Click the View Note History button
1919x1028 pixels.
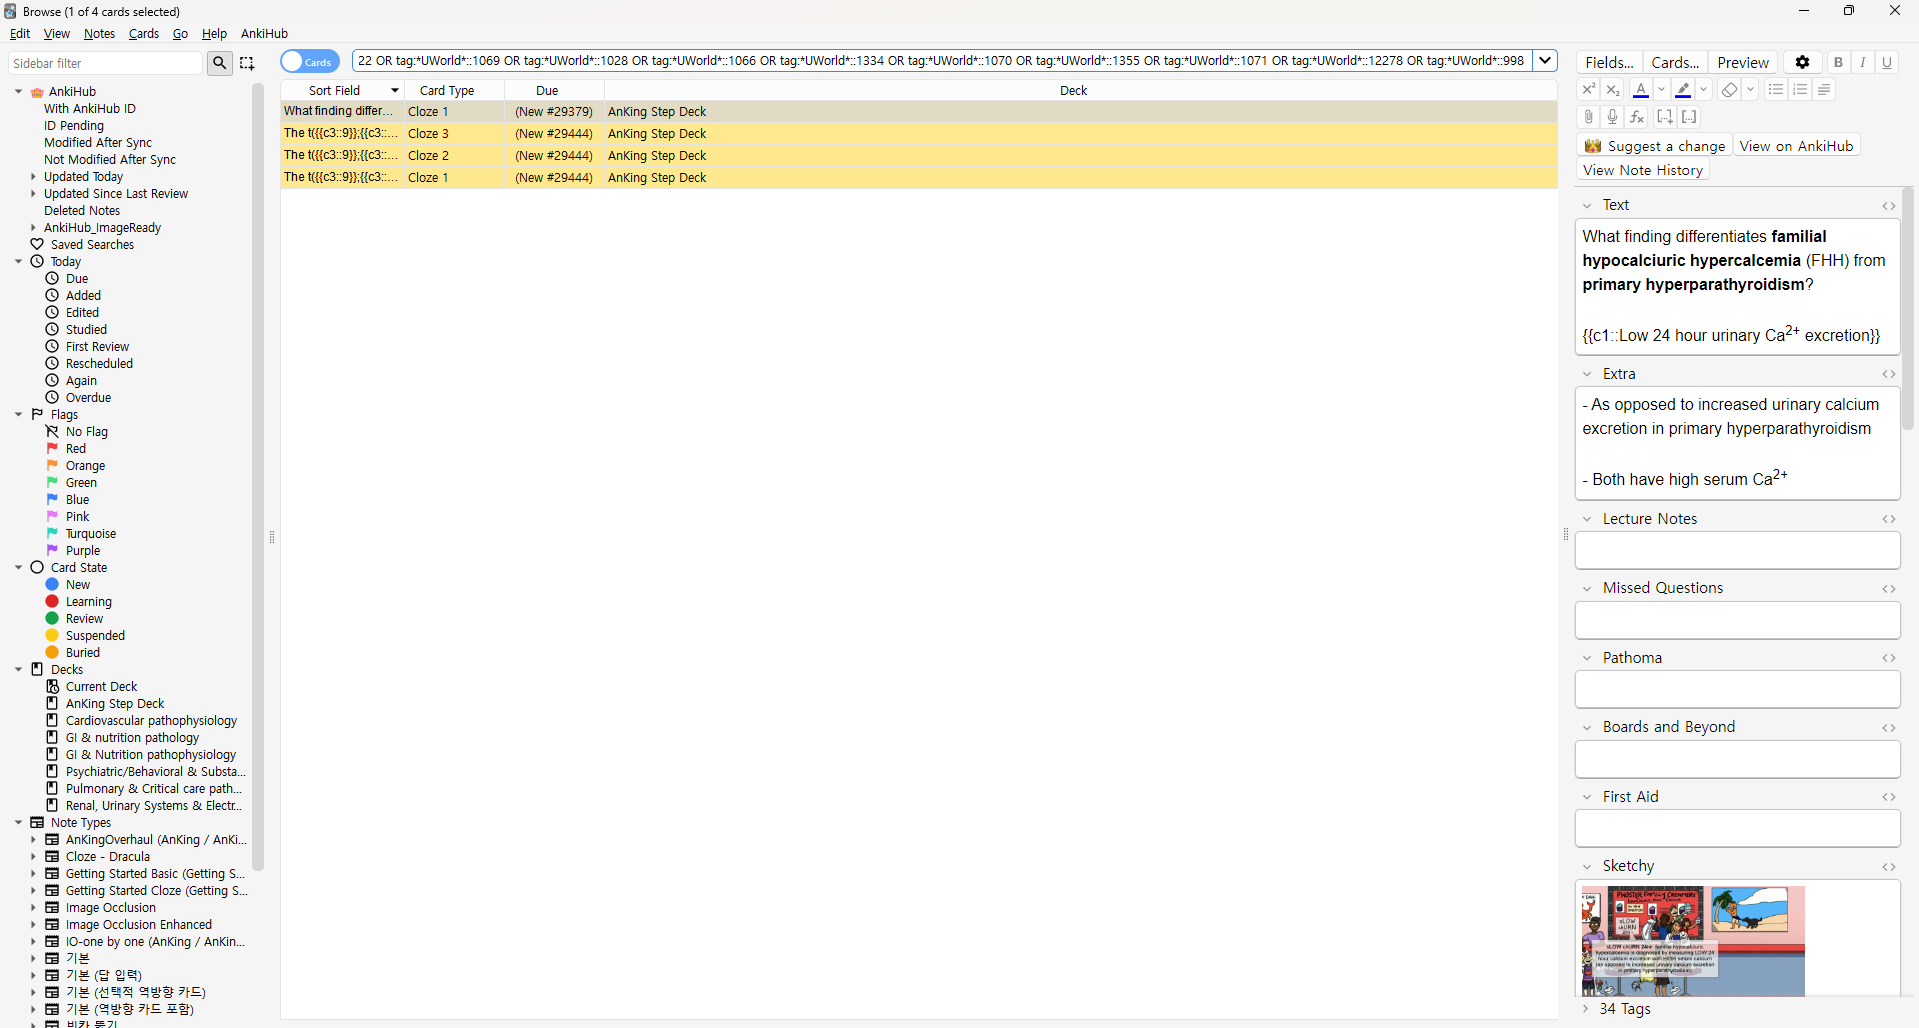pos(1642,171)
